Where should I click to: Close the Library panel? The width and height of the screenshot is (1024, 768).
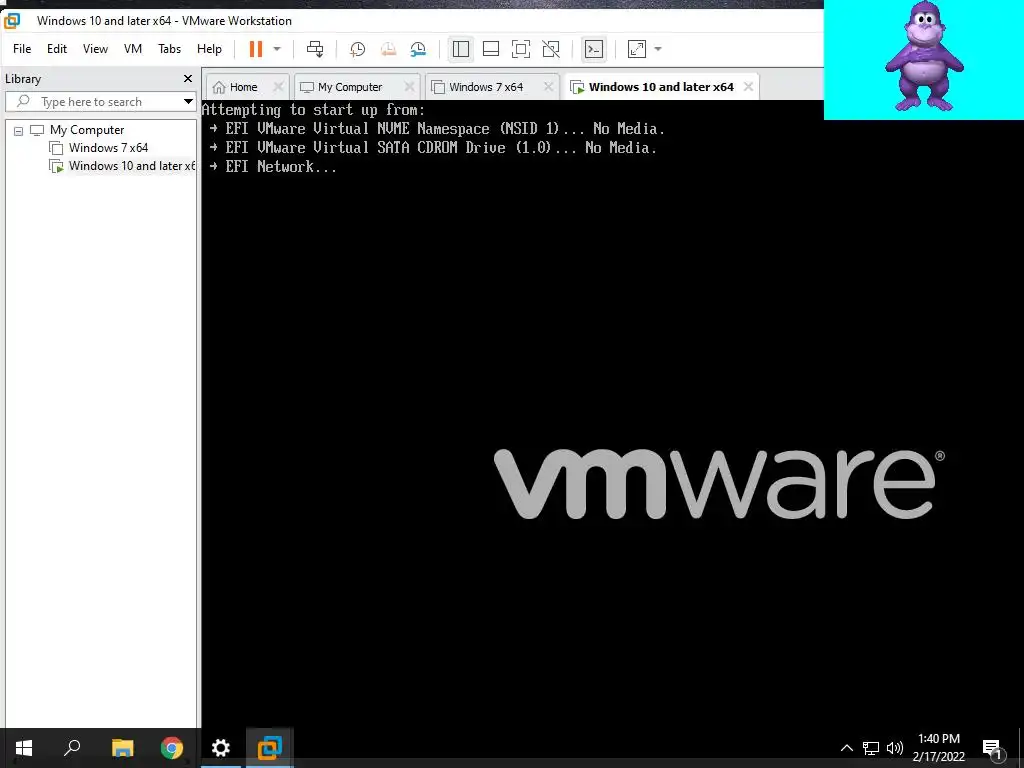188,78
